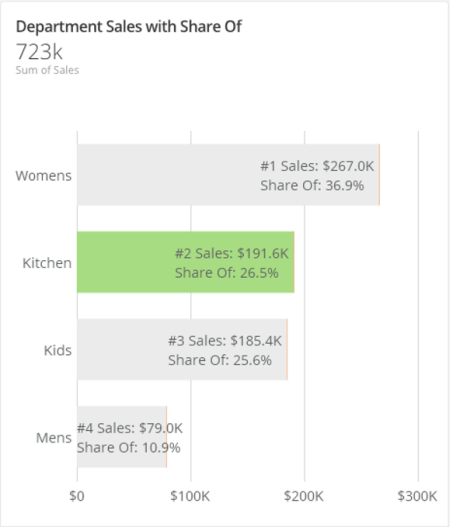Click the #4 Sales: $79.0K data label

[130, 428]
